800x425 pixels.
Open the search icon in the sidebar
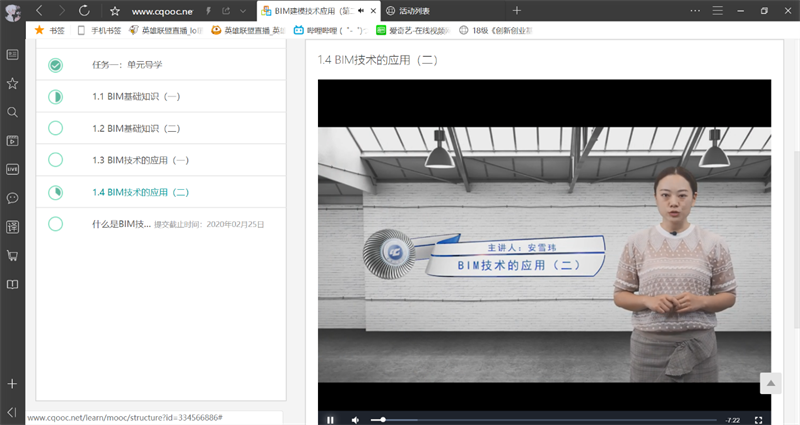pyautogui.click(x=12, y=112)
